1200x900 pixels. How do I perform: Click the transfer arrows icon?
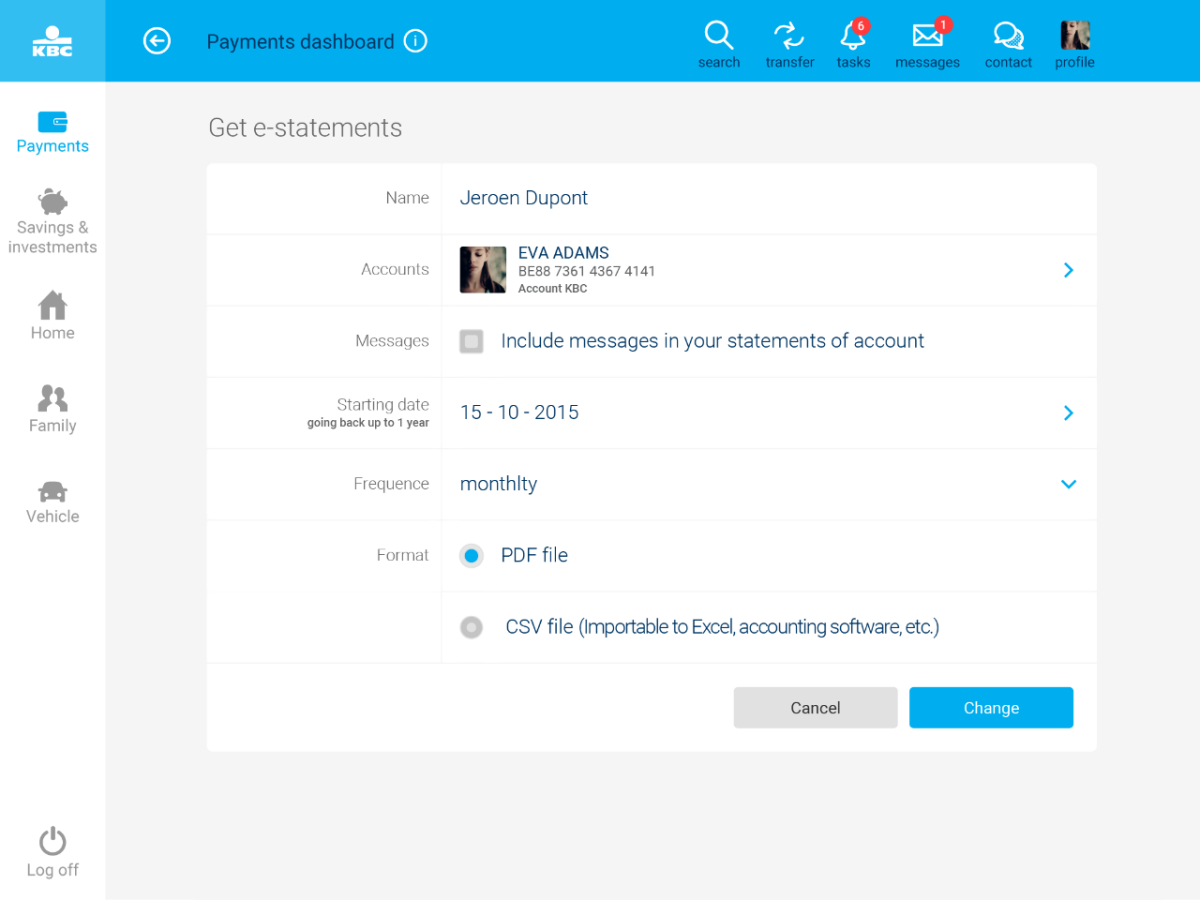click(789, 36)
